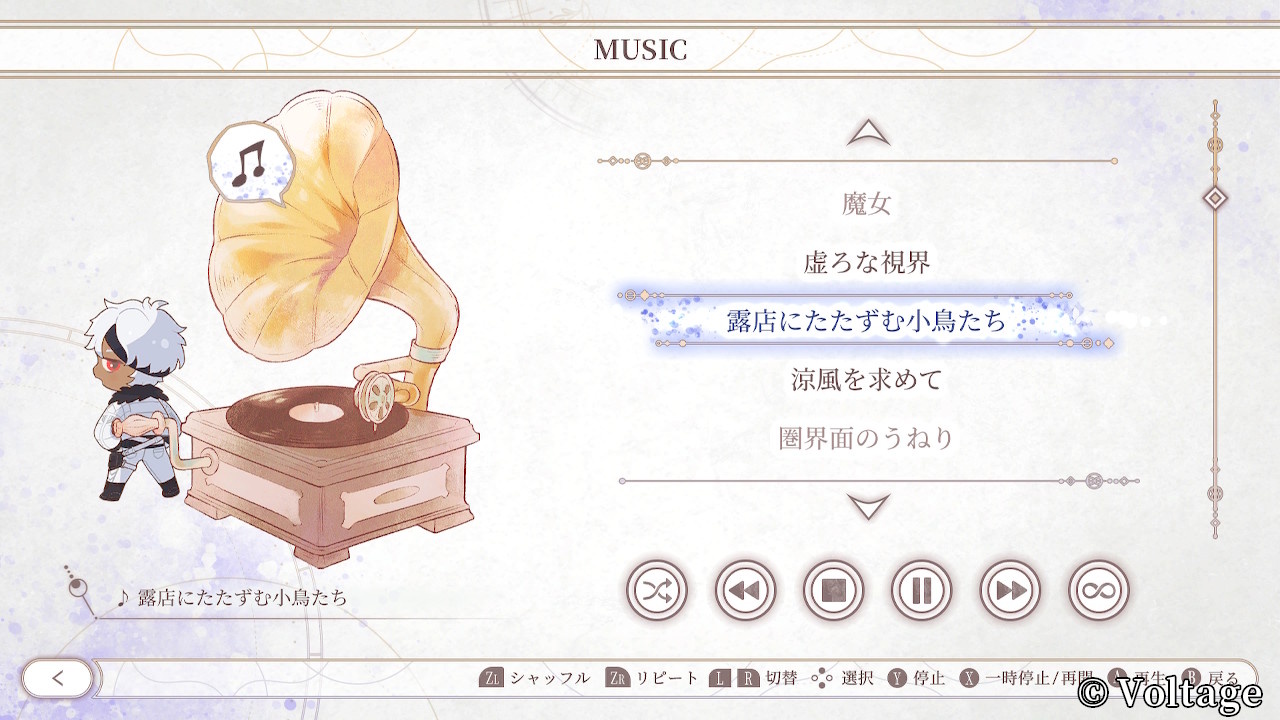The width and height of the screenshot is (1280, 720).
Task: Select the track 涼風を求めて
Action: tap(867, 380)
